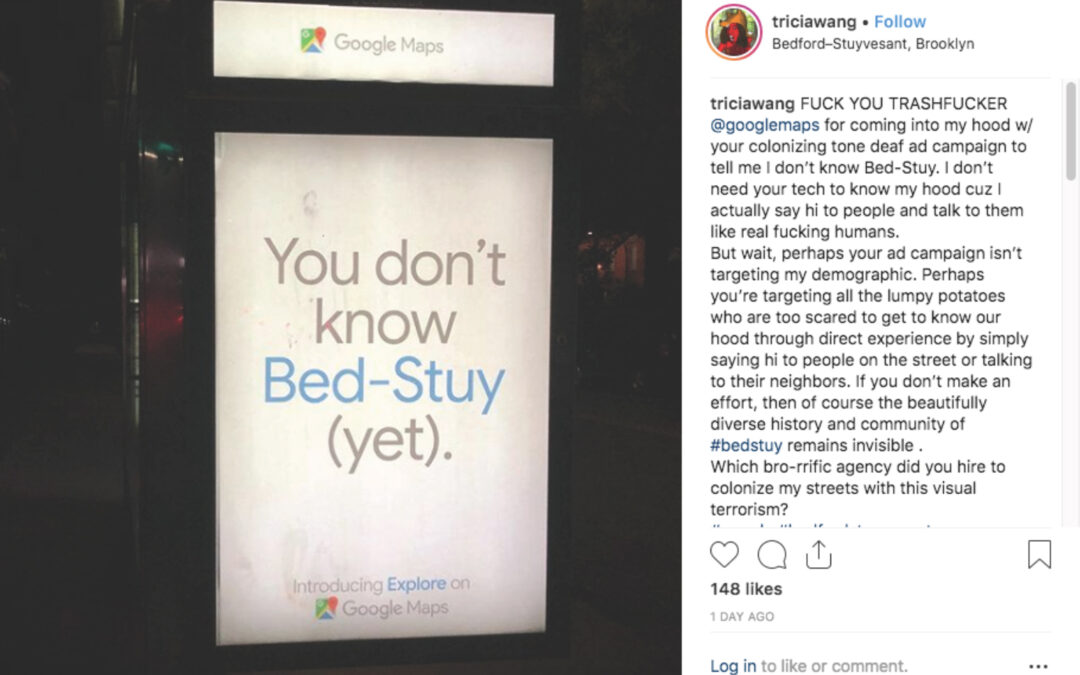The width and height of the screenshot is (1080, 675).
Task: Follow the triciawang account
Action: [900, 22]
